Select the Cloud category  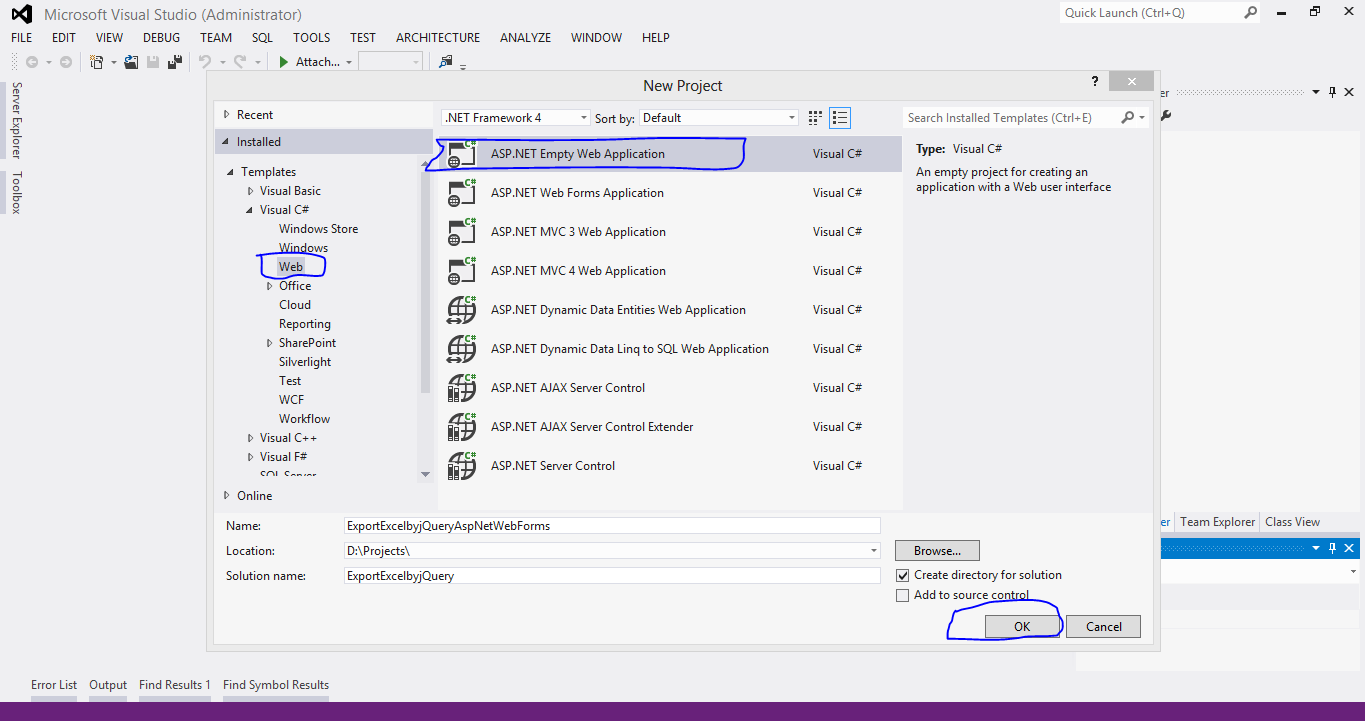[295, 305]
